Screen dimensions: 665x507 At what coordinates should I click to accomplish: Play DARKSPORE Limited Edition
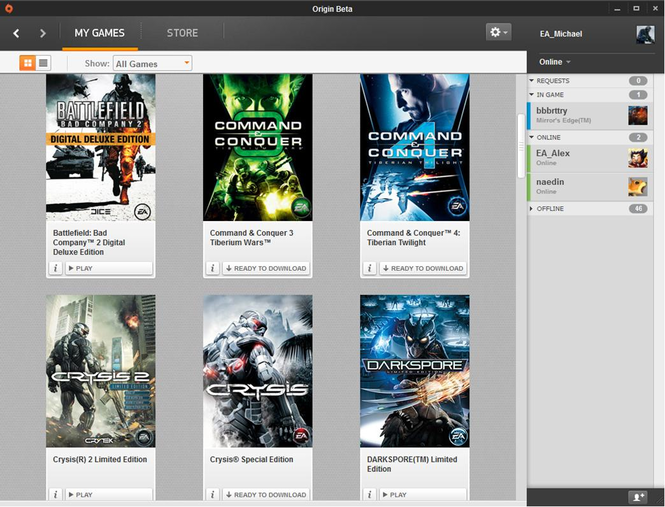423,494
